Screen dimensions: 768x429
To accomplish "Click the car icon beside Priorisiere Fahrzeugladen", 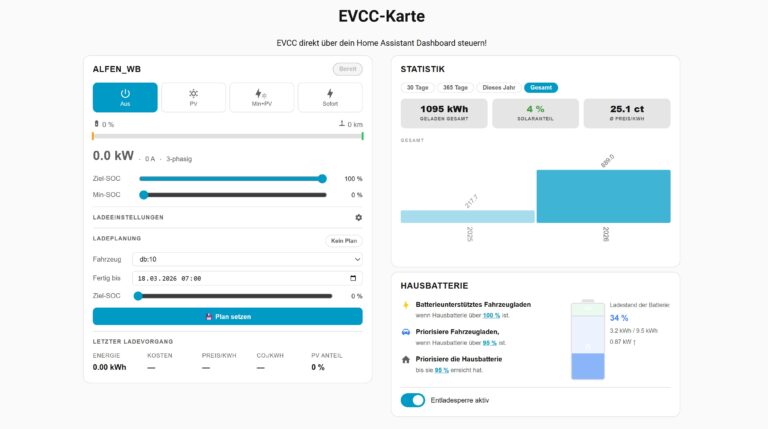I will click(x=405, y=331).
